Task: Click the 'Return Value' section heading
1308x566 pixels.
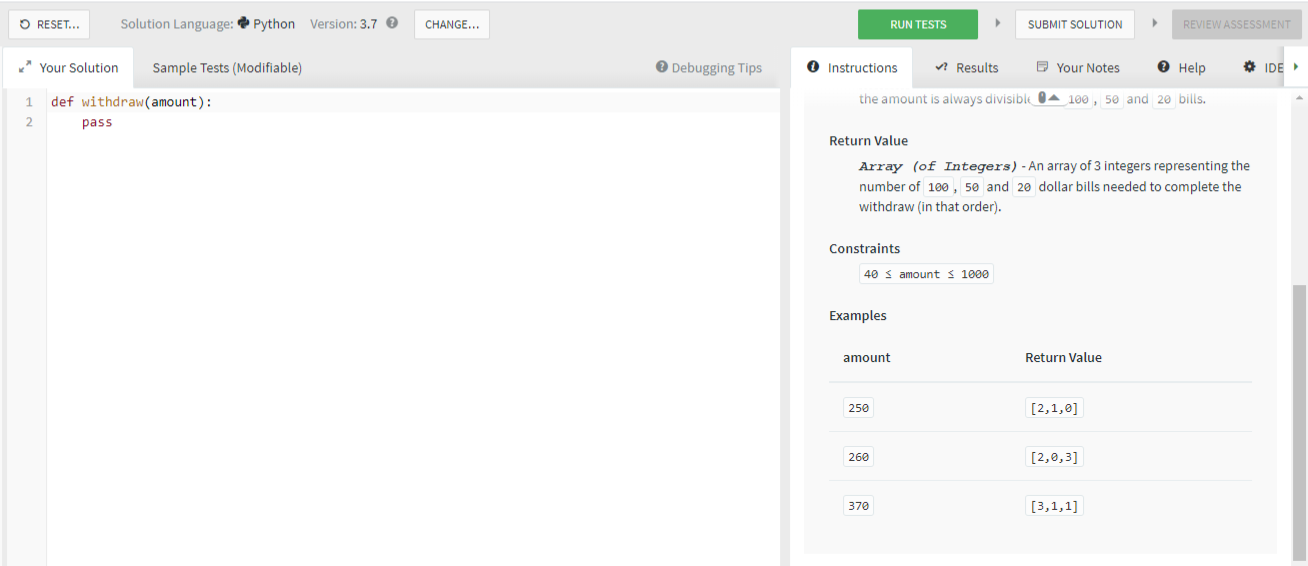Action: click(868, 141)
